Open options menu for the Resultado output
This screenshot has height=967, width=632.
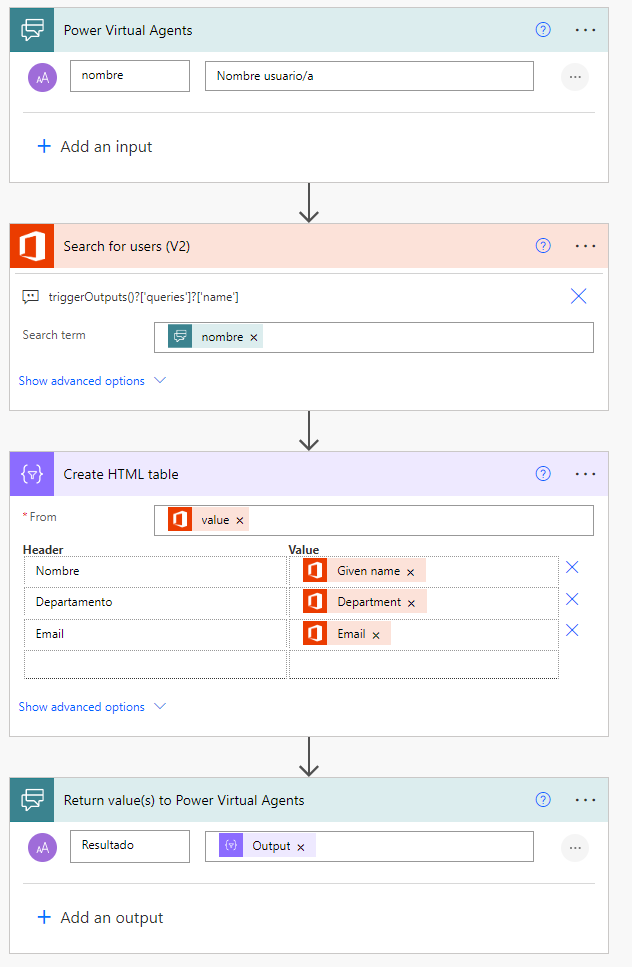pyautogui.click(x=574, y=847)
